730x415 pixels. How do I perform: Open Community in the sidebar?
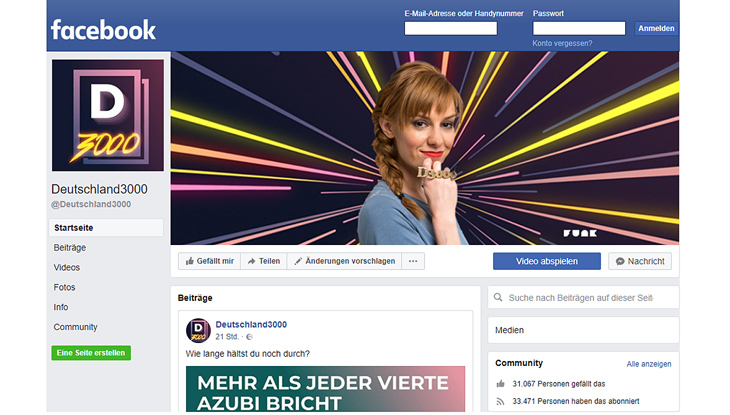click(75, 327)
